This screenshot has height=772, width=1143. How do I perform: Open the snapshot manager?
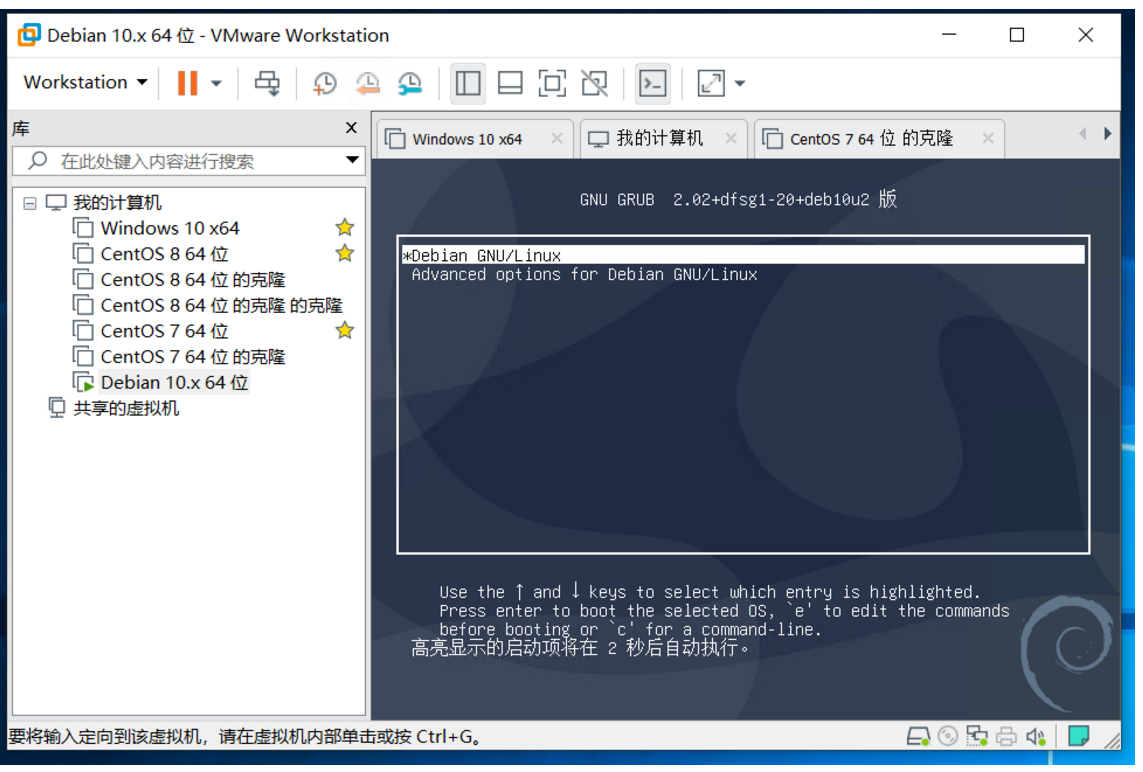410,83
